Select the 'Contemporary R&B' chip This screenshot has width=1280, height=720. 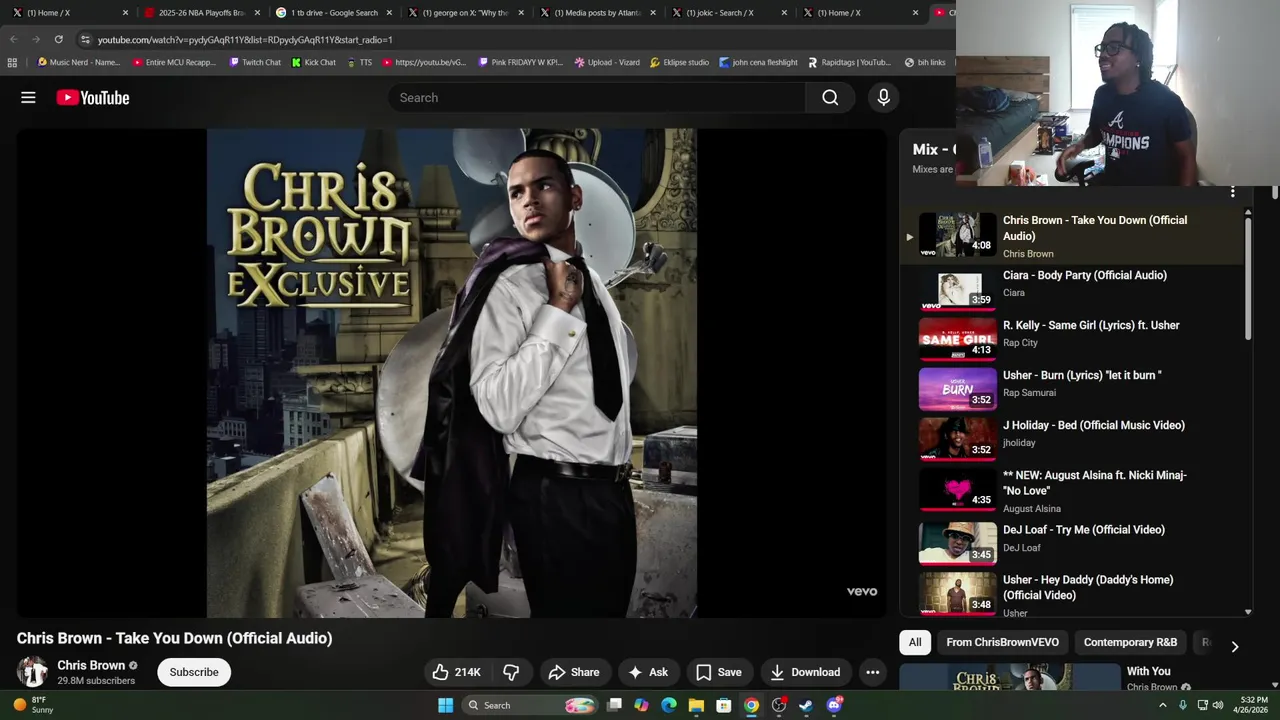[1130, 642]
